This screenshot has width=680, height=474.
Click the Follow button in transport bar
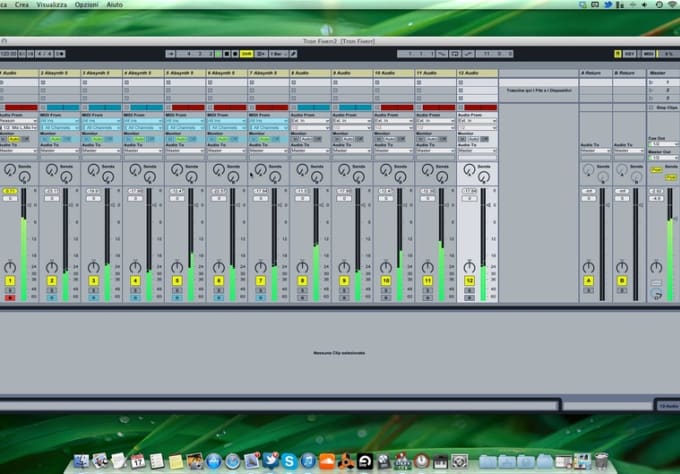point(170,54)
